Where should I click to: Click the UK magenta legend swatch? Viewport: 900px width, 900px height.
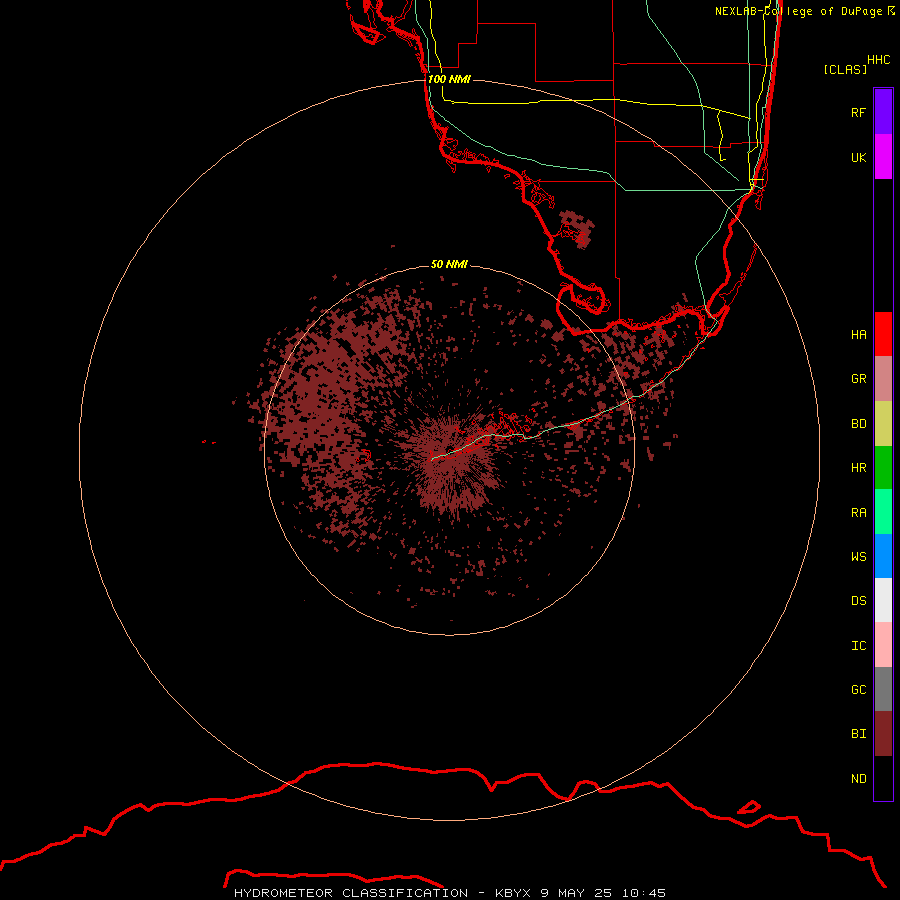[x=883, y=157]
